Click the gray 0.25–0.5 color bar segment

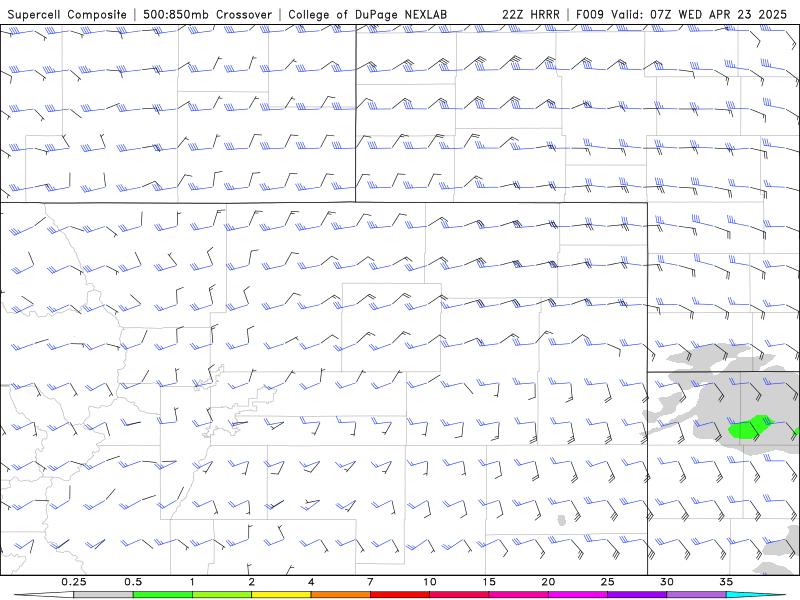(x=103, y=595)
